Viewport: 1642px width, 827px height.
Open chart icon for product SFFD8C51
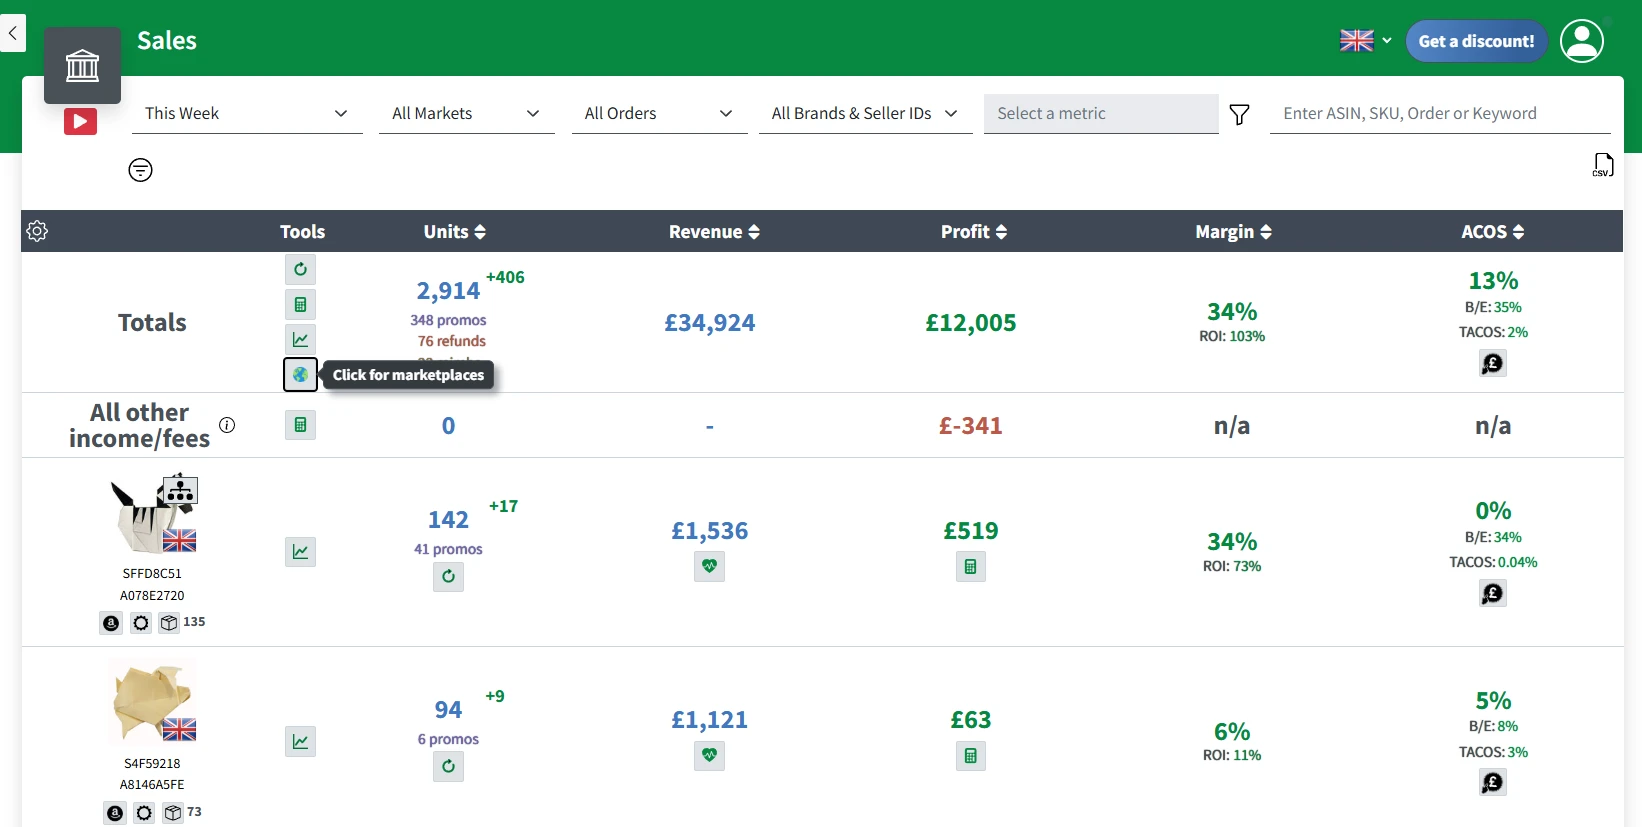tap(300, 551)
